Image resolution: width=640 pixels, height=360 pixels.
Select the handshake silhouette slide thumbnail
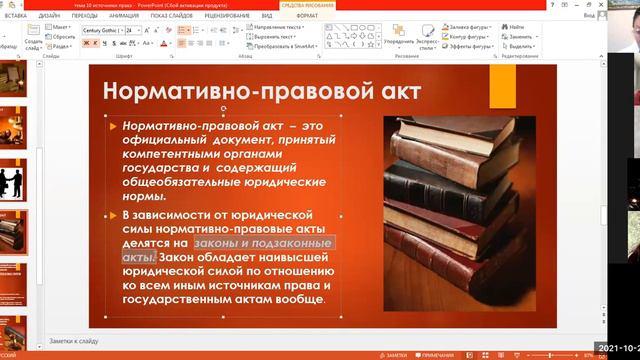coord(13,181)
